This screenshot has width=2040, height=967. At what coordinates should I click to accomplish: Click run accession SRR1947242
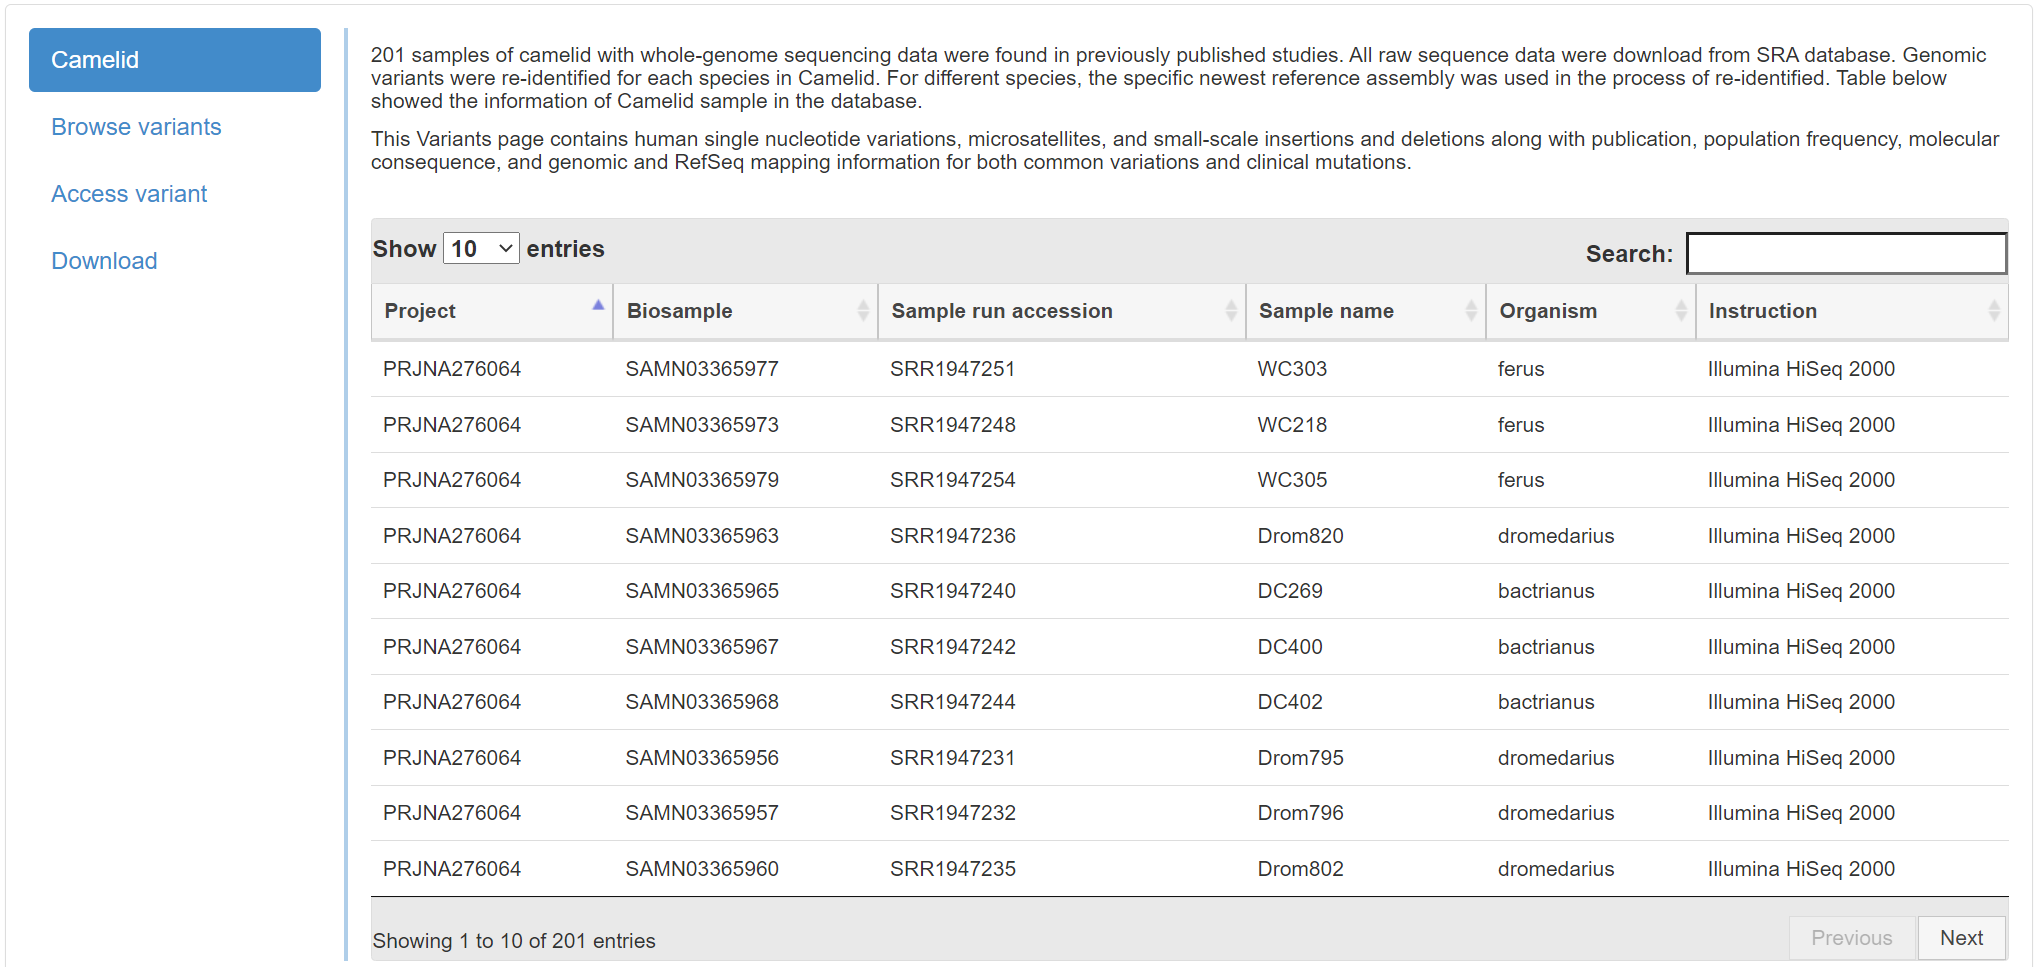pyautogui.click(x=953, y=647)
